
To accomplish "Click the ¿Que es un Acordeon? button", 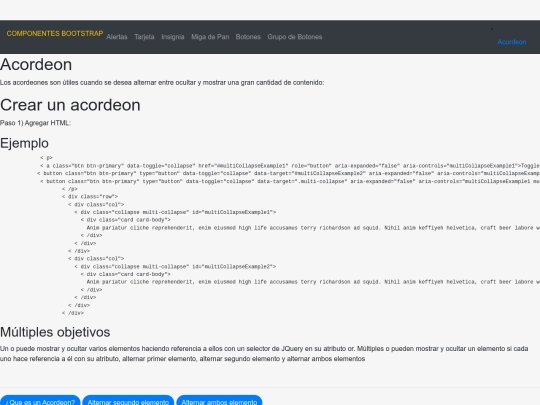I will point(40,401).
